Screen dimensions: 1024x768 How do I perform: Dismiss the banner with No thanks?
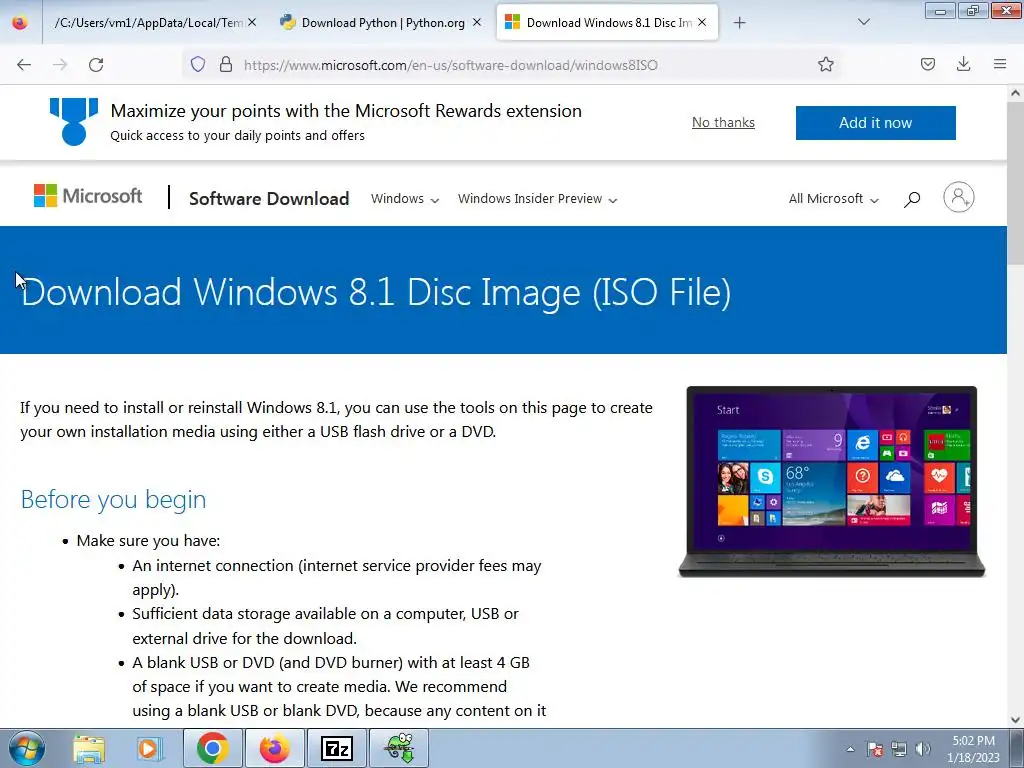(723, 122)
